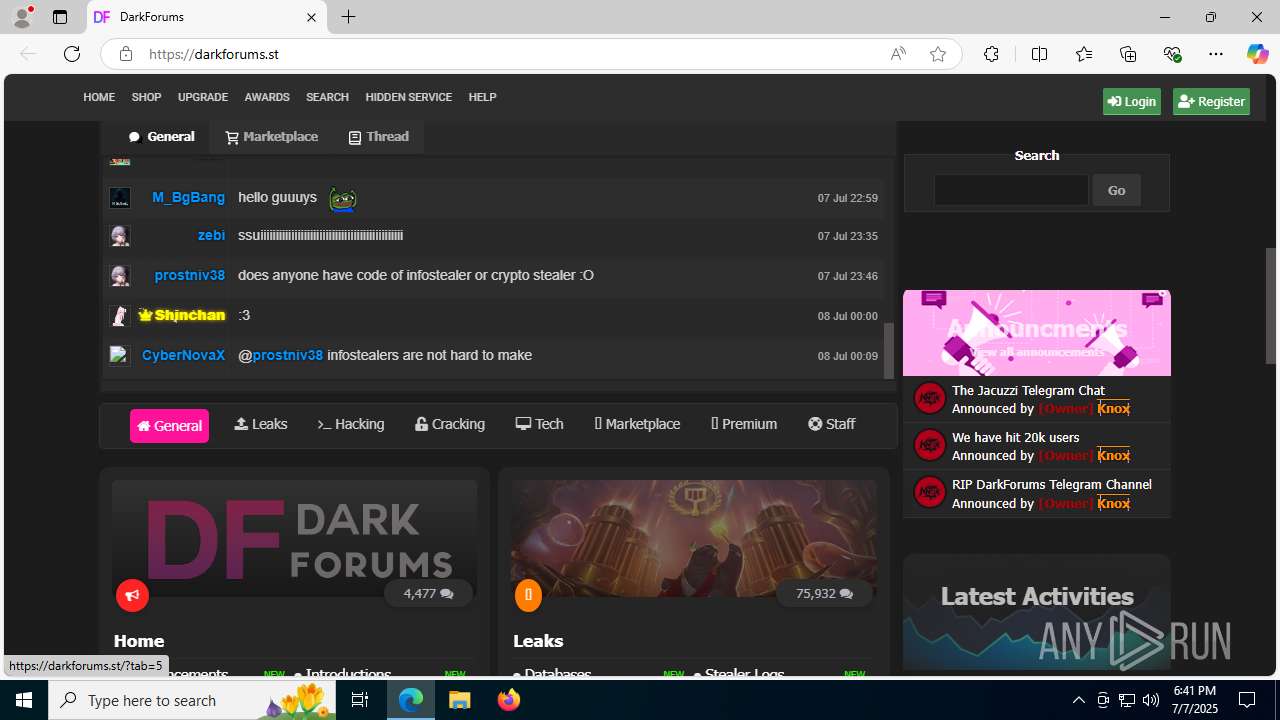This screenshot has height=720, width=1280.
Task: Open SEARCH in the top navigation
Action: (x=327, y=97)
